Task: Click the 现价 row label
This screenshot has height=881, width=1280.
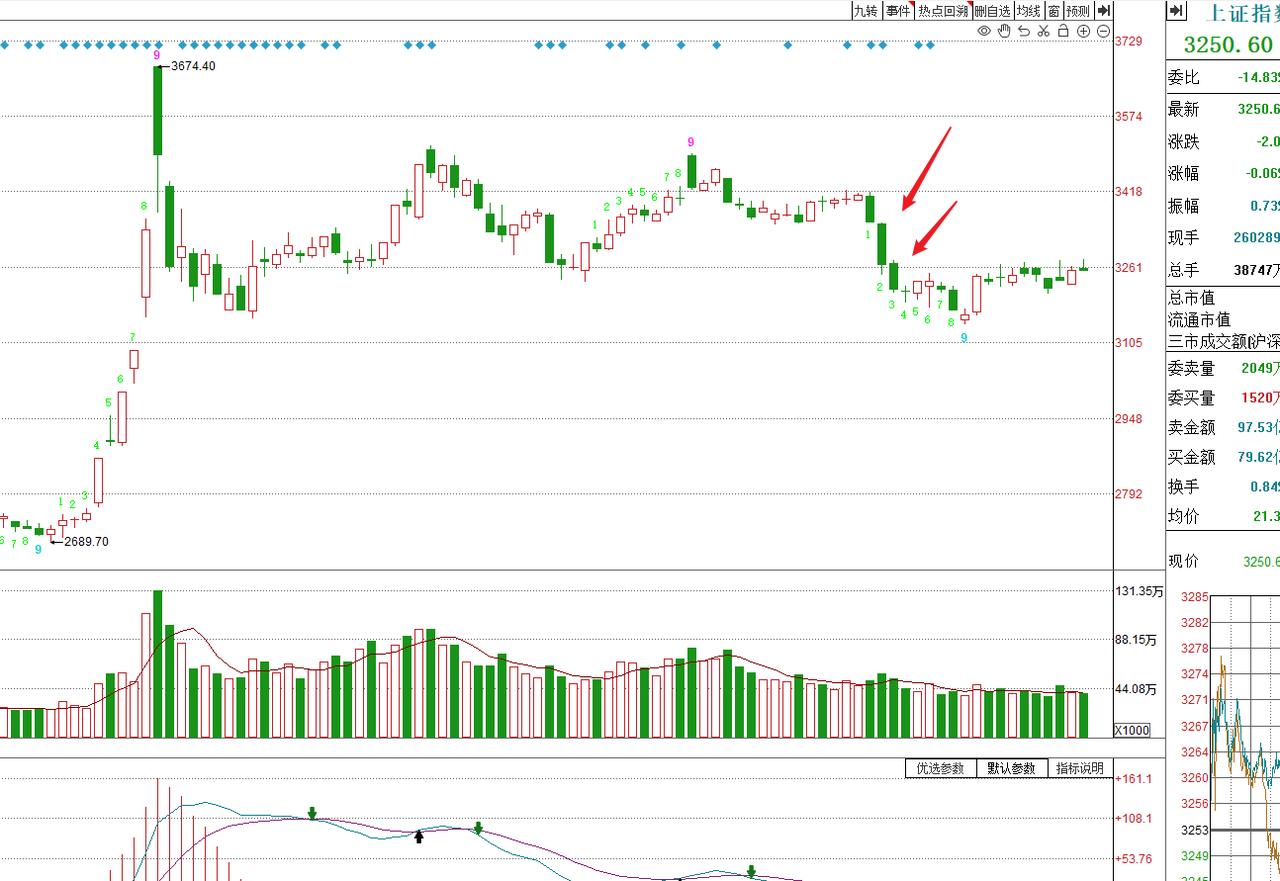Action: coord(1184,562)
